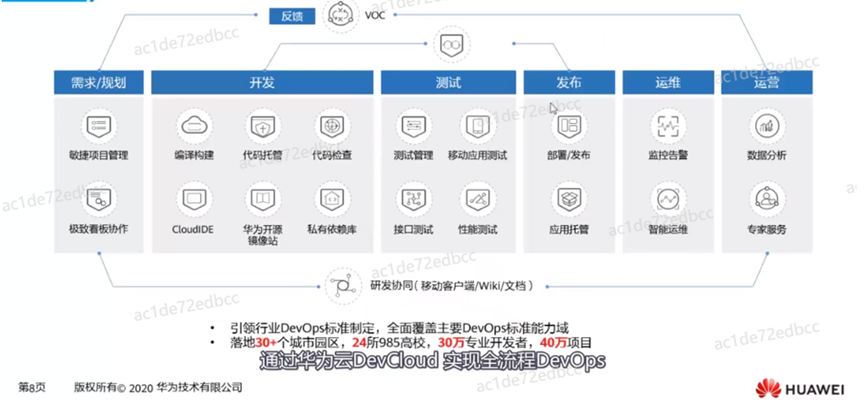
Task: Select the 测试管理 icon
Action: pos(414,126)
